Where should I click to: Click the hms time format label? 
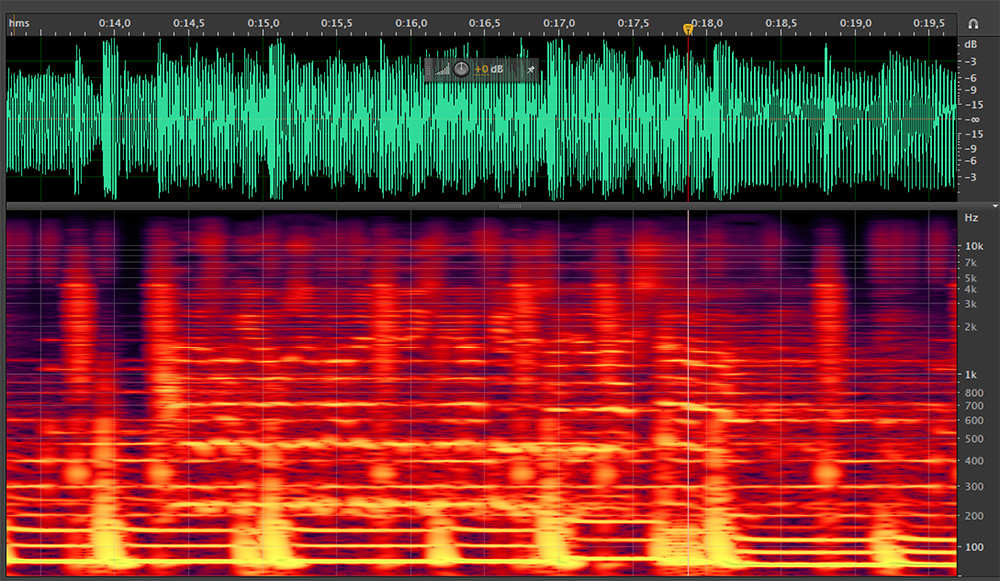coord(17,22)
